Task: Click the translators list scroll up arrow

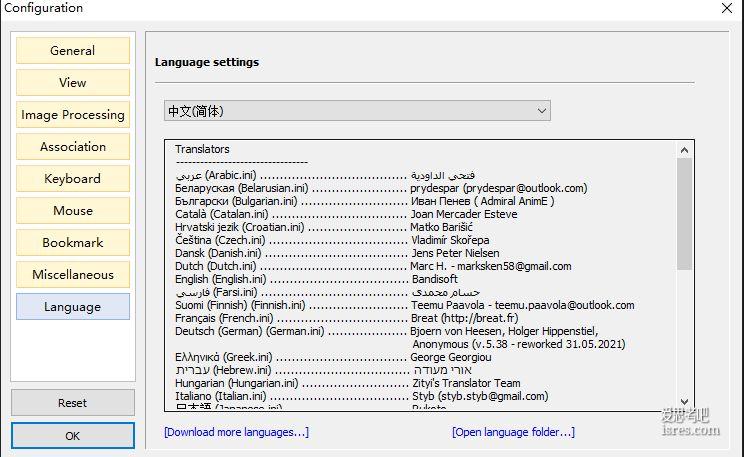Action: [x=684, y=150]
